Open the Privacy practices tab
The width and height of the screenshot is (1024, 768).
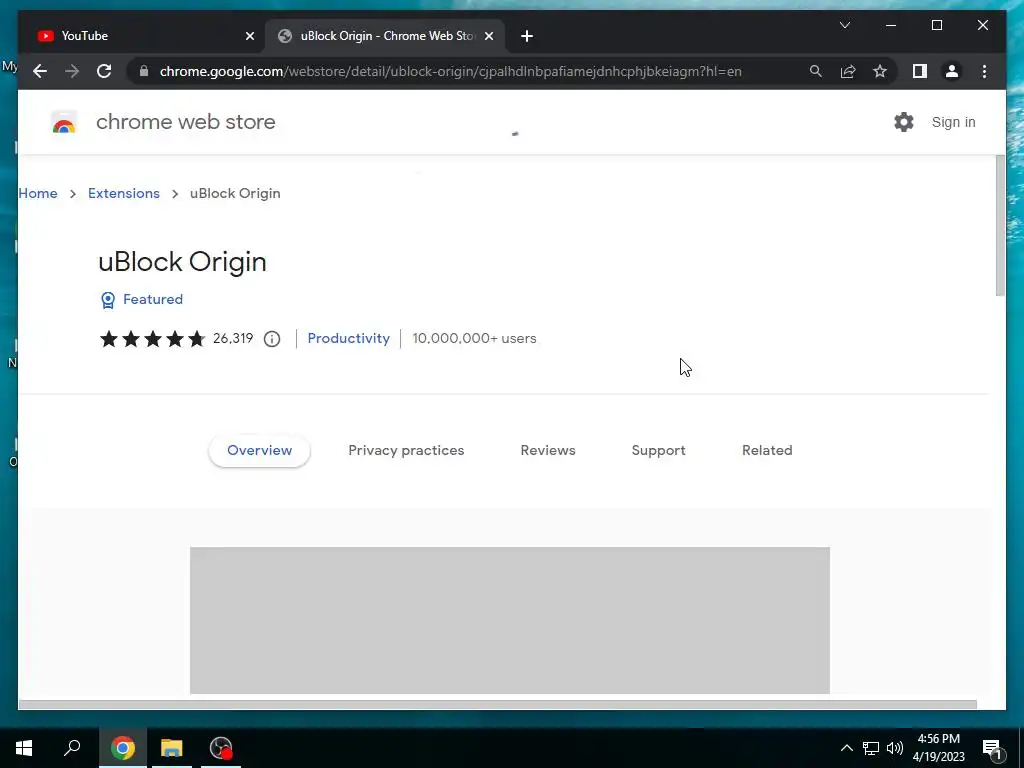click(406, 451)
